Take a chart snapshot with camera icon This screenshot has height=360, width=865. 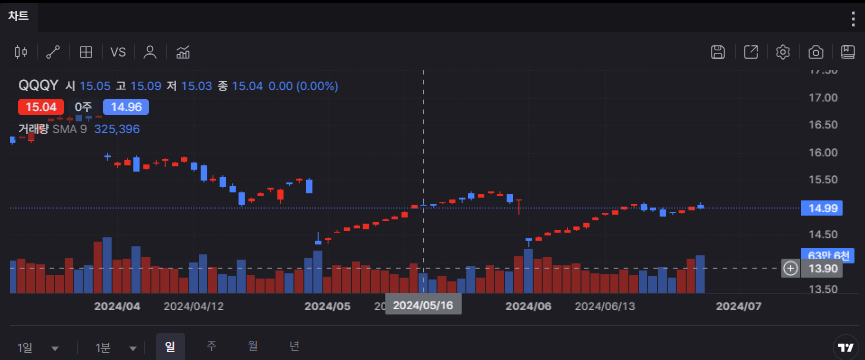816,52
